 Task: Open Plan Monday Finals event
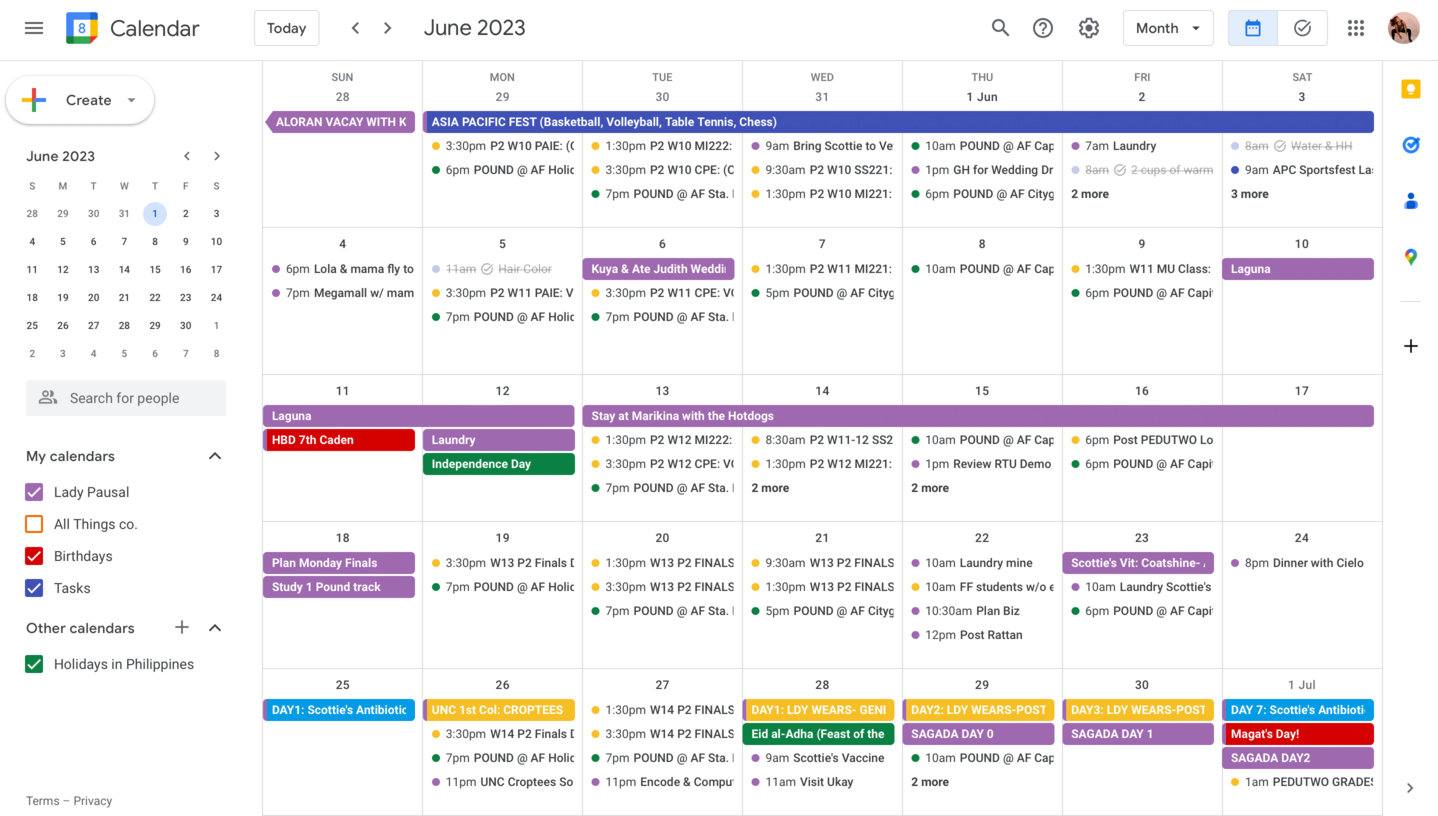pyautogui.click(x=339, y=563)
